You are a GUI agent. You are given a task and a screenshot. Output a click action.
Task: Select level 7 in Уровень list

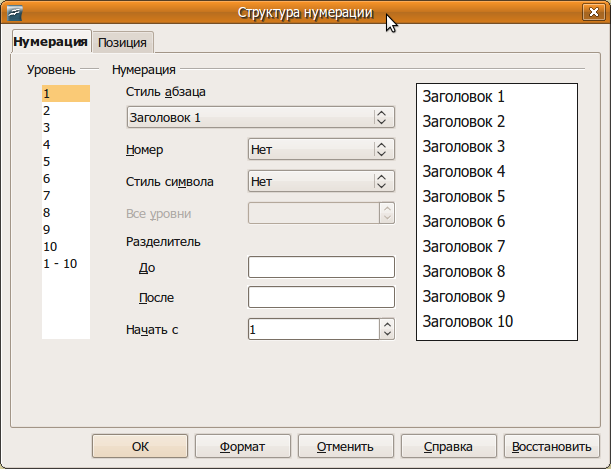click(x=66, y=196)
